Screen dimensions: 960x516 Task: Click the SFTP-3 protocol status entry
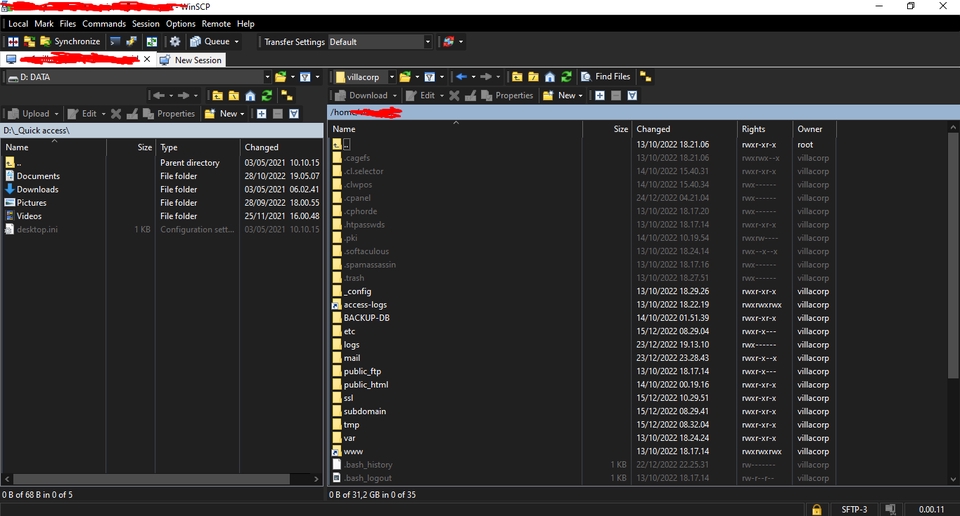[x=854, y=509]
